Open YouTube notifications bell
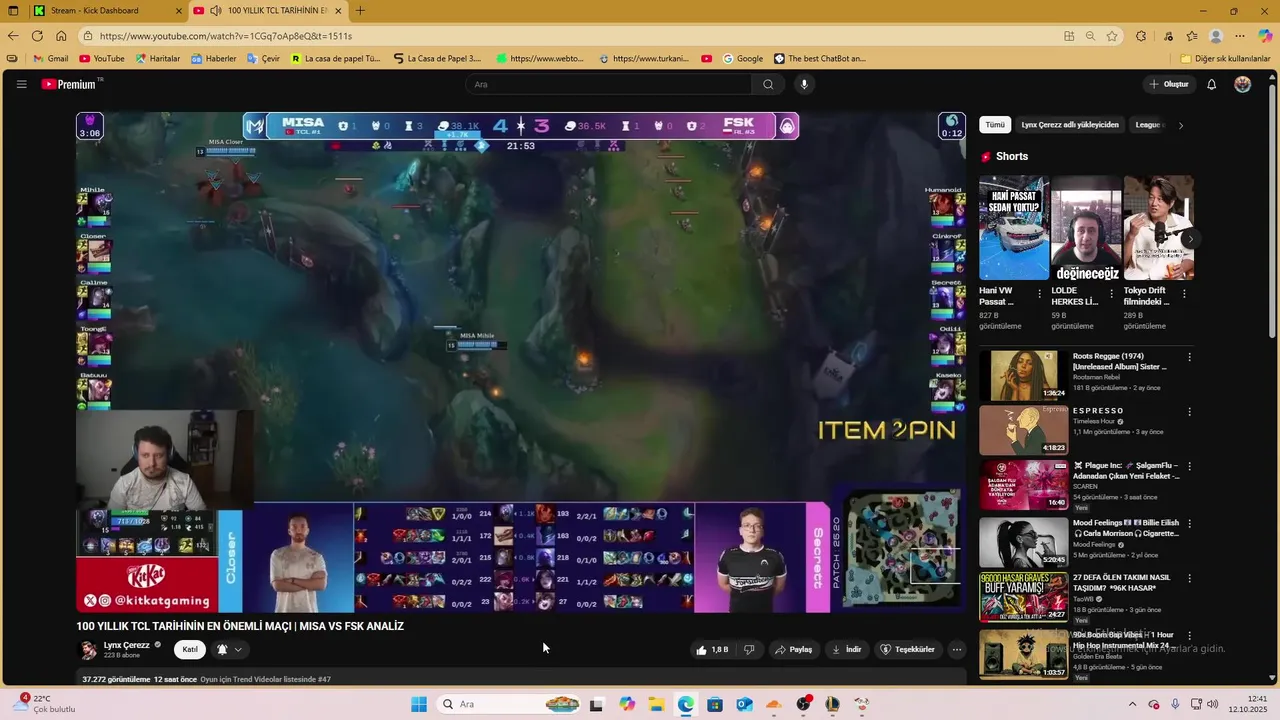Viewport: 1280px width, 720px height. (x=1211, y=84)
